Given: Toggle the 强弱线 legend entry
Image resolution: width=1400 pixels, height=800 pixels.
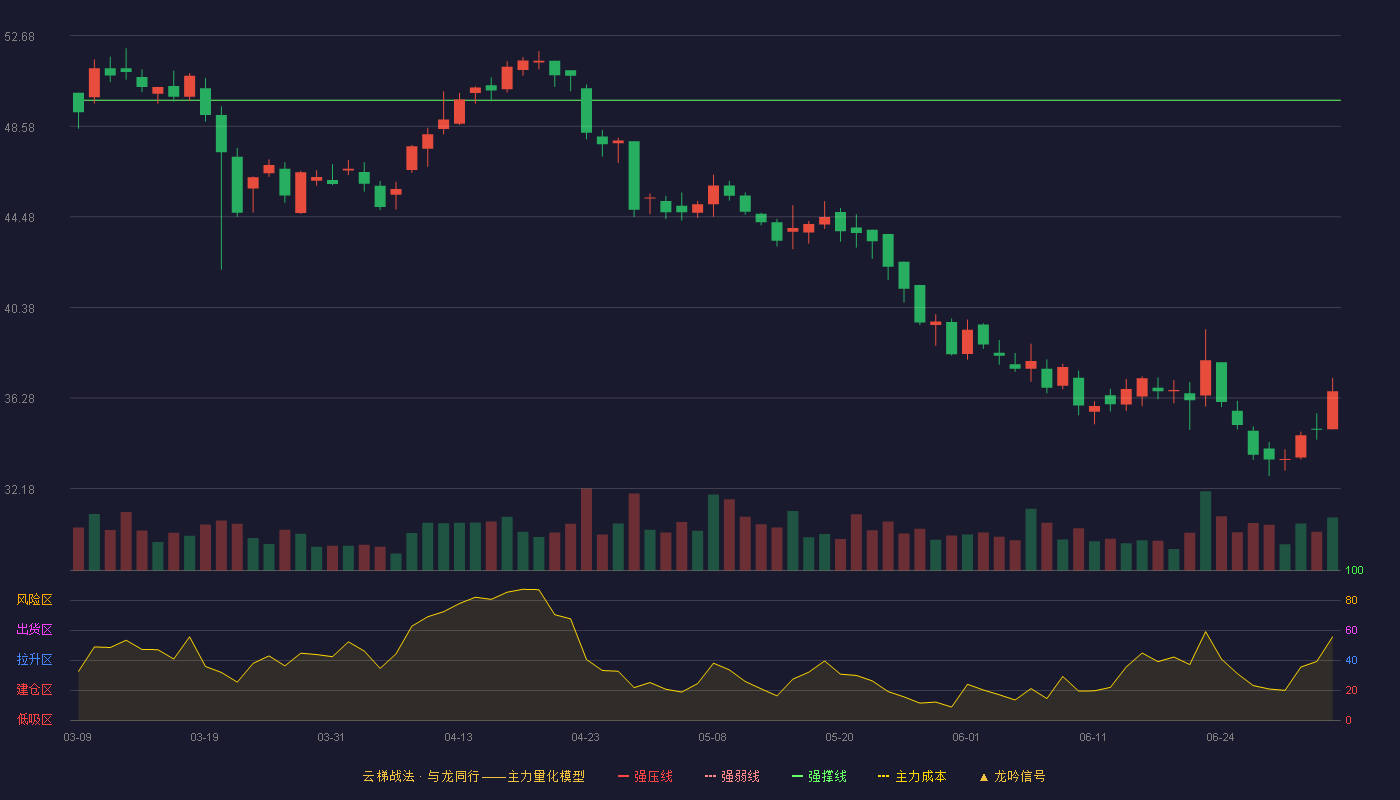Looking at the screenshot, I should 732,776.
